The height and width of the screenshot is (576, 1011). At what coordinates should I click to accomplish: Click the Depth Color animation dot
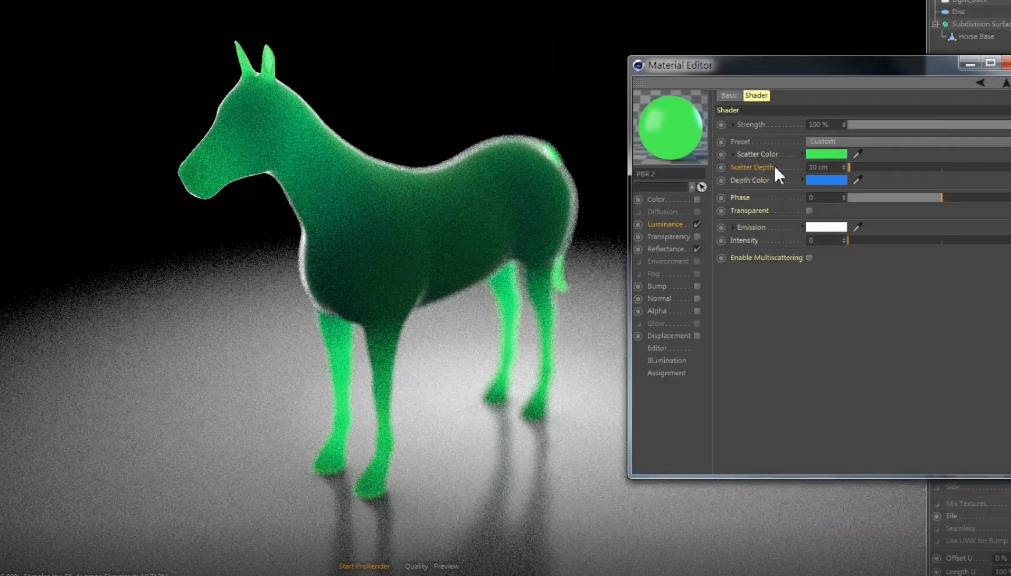(x=721, y=180)
